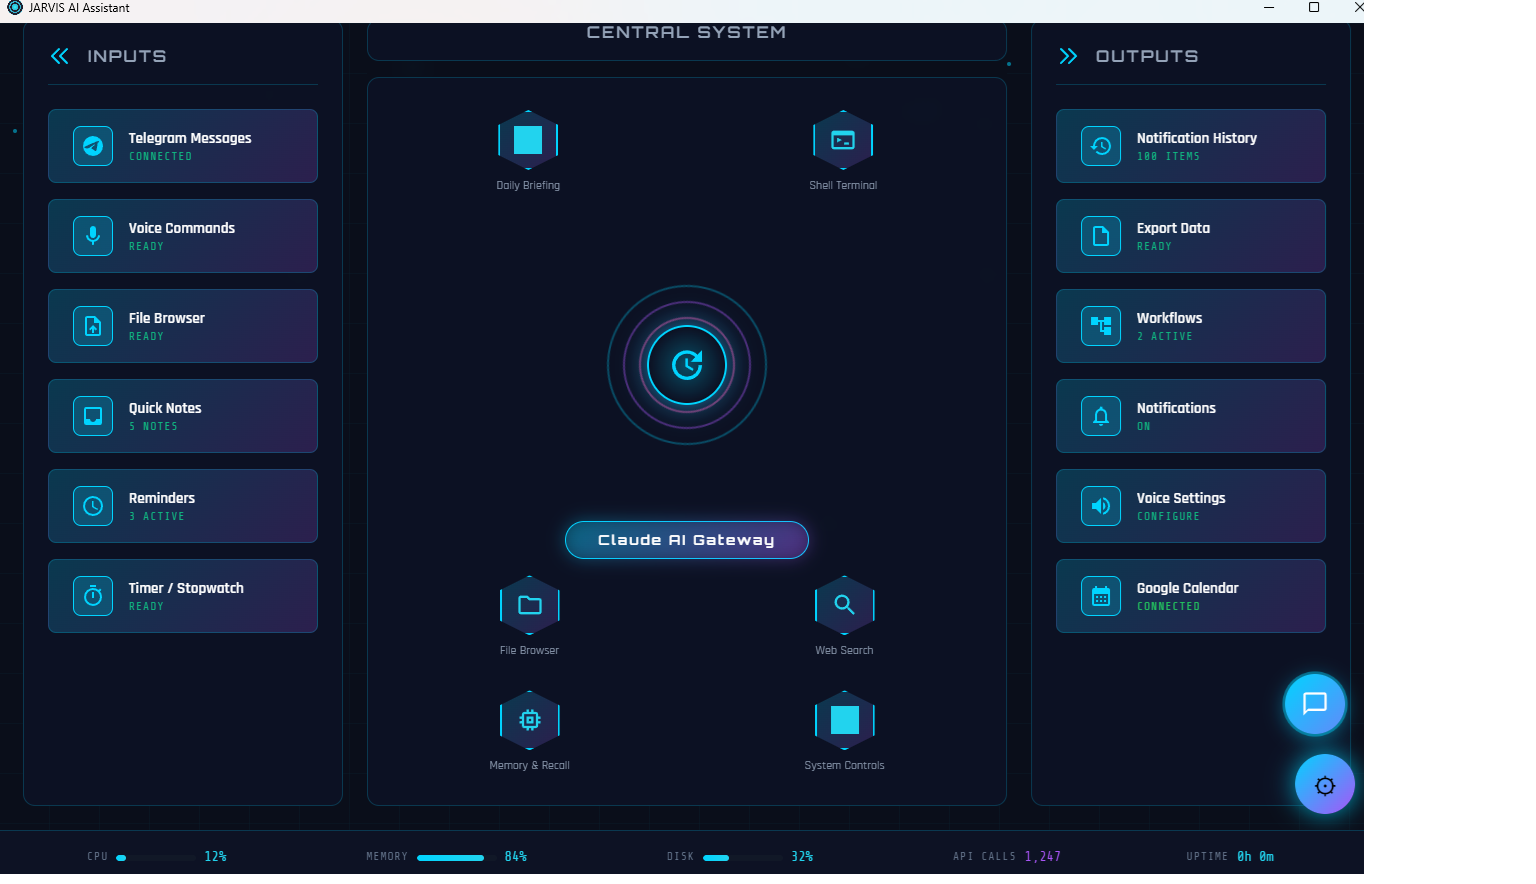Image resolution: width=1536 pixels, height=884 pixels.
Task: Open the File Browser hexagon icon
Action: [529, 605]
